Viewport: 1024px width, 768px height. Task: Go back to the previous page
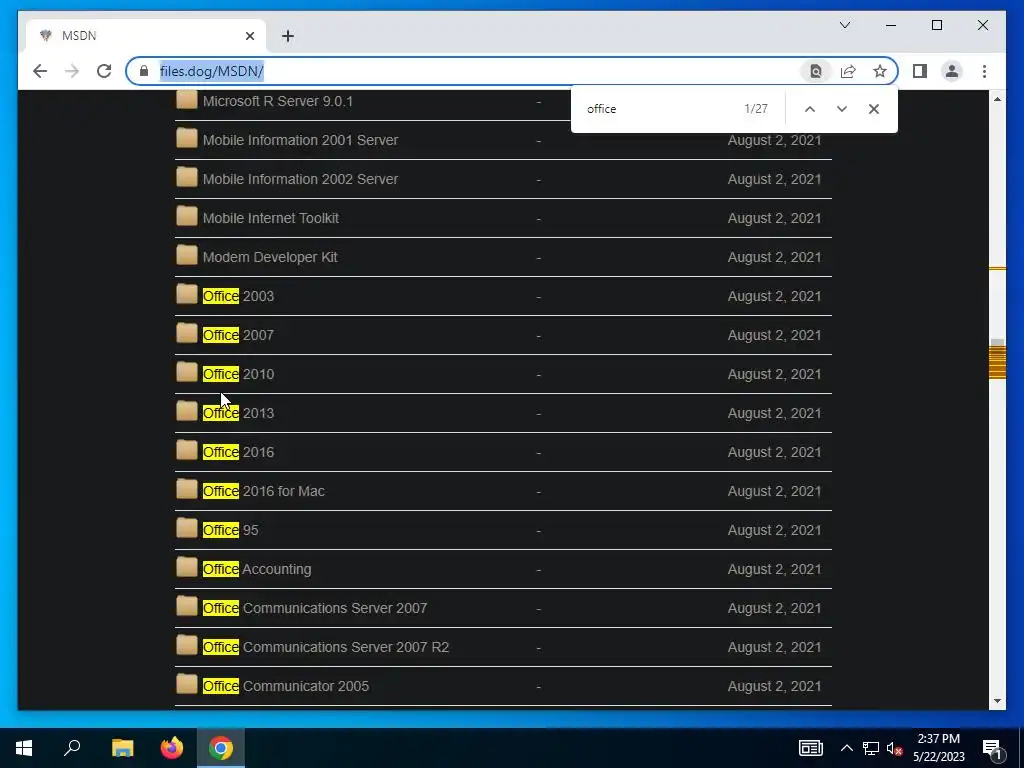[x=40, y=71]
